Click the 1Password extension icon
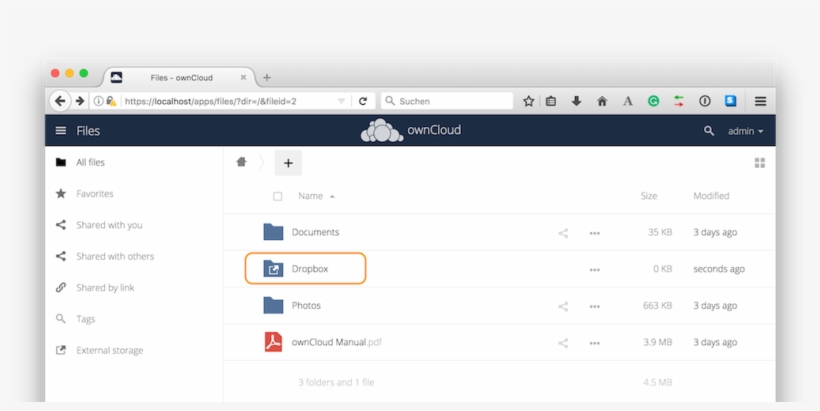Viewport: 820px width, 411px height. [704, 101]
